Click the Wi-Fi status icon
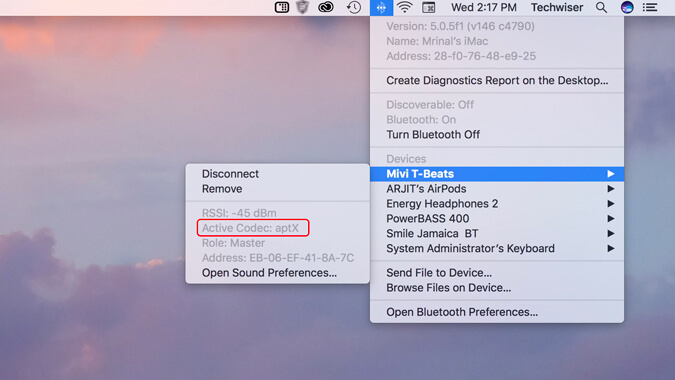This screenshot has height=380, width=675. [x=405, y=7]
